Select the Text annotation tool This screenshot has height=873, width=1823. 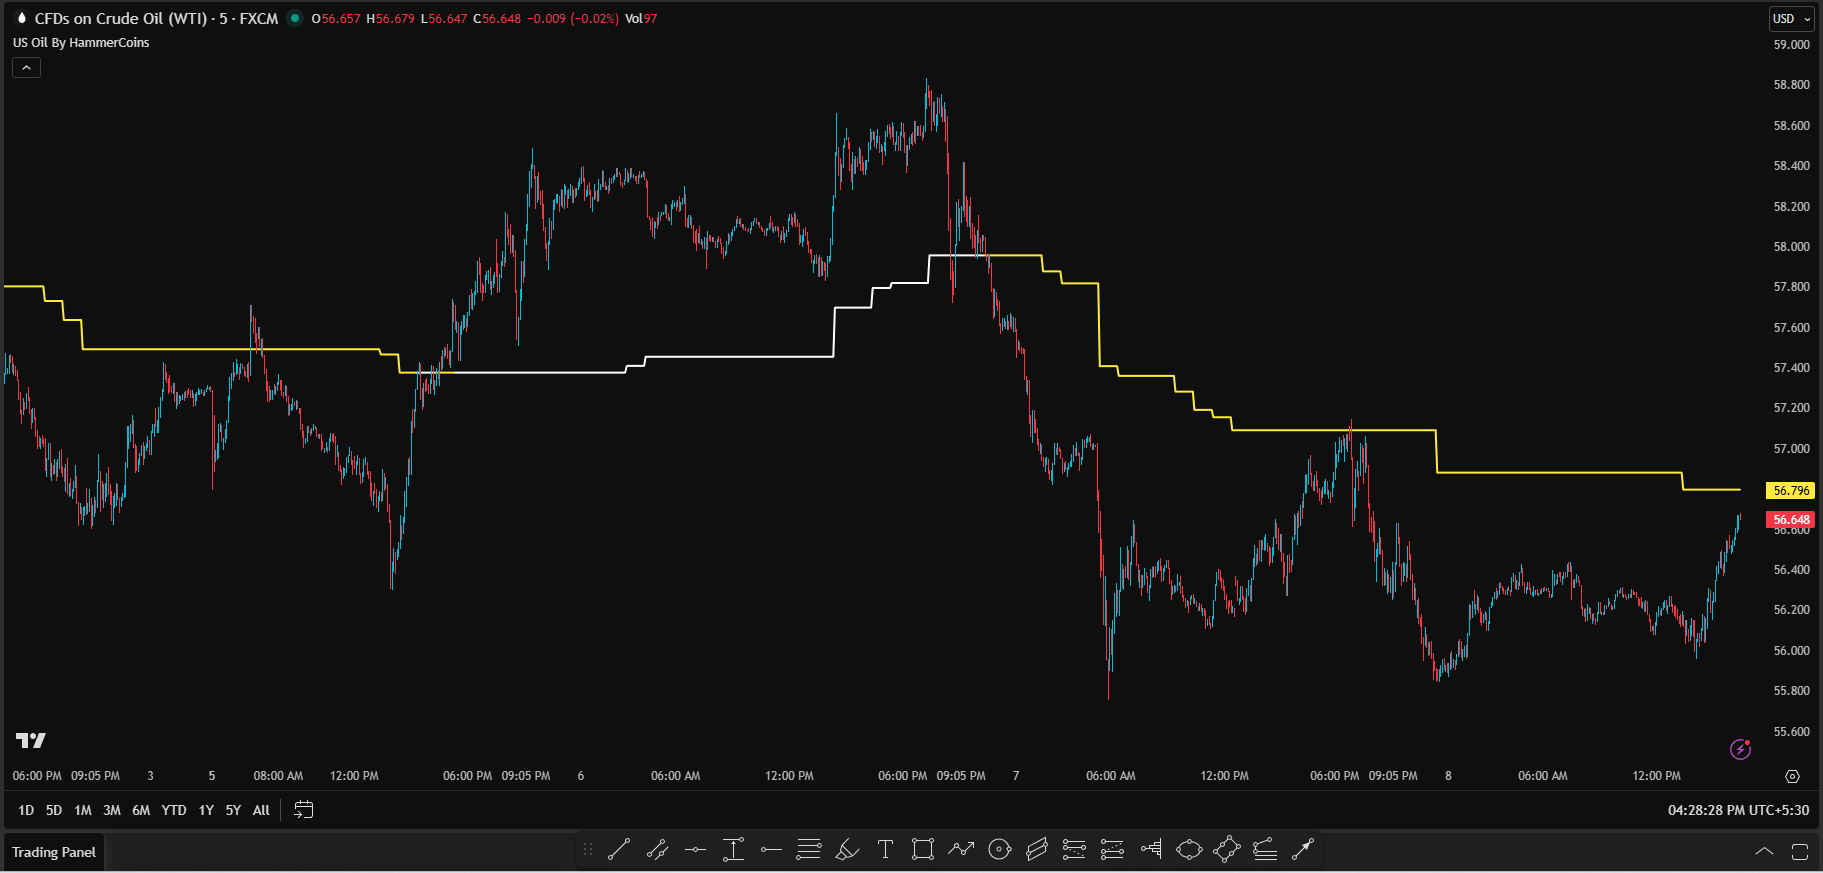[x=885, y=850]
